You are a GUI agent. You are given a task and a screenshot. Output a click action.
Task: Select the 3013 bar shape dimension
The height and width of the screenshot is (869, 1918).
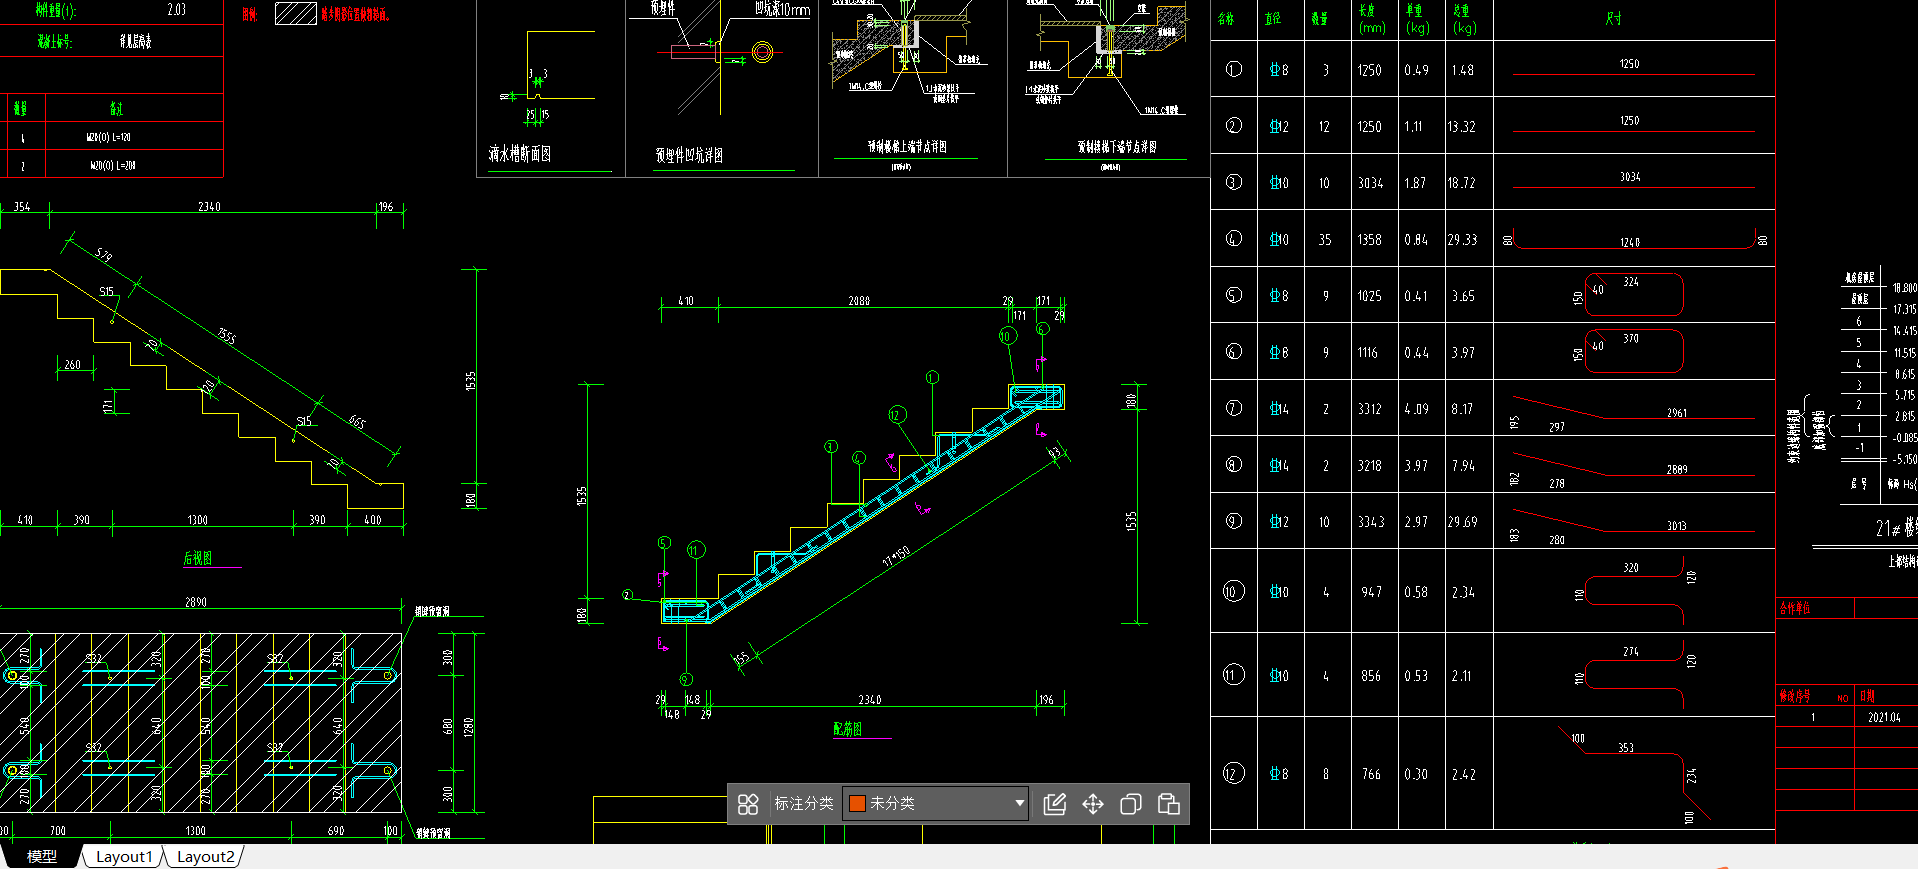click(1677, 526)
